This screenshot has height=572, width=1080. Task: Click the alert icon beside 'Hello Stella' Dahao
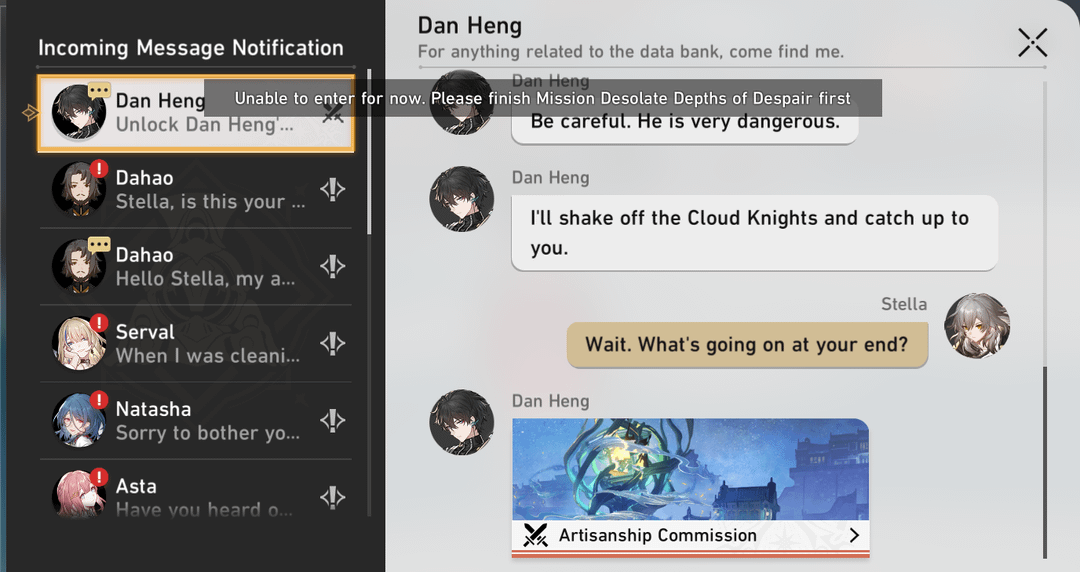pyautogui.click(x=333, y=266)
